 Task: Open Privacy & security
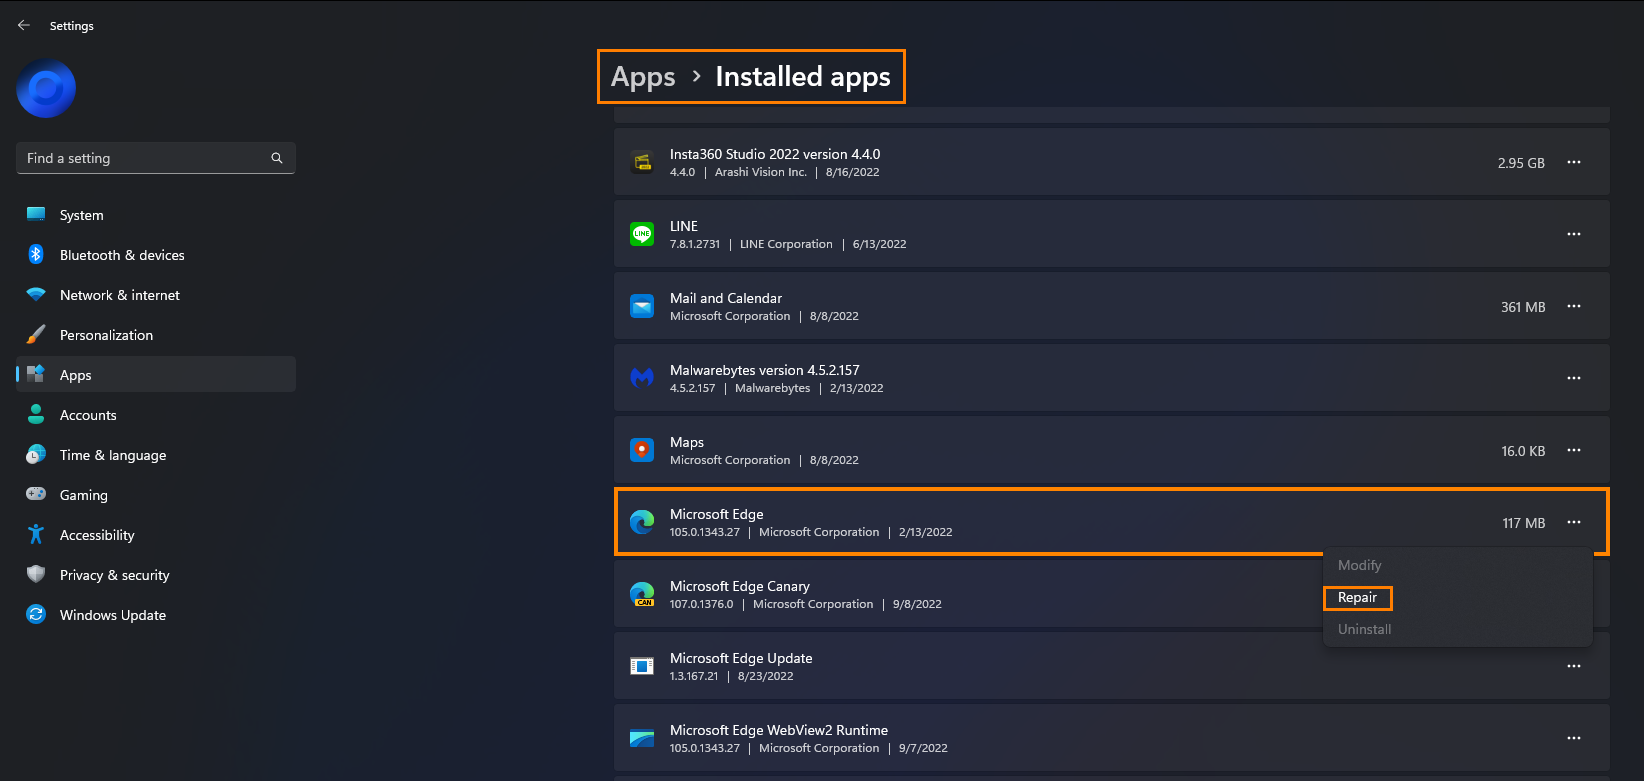click(x=156, y=575)
